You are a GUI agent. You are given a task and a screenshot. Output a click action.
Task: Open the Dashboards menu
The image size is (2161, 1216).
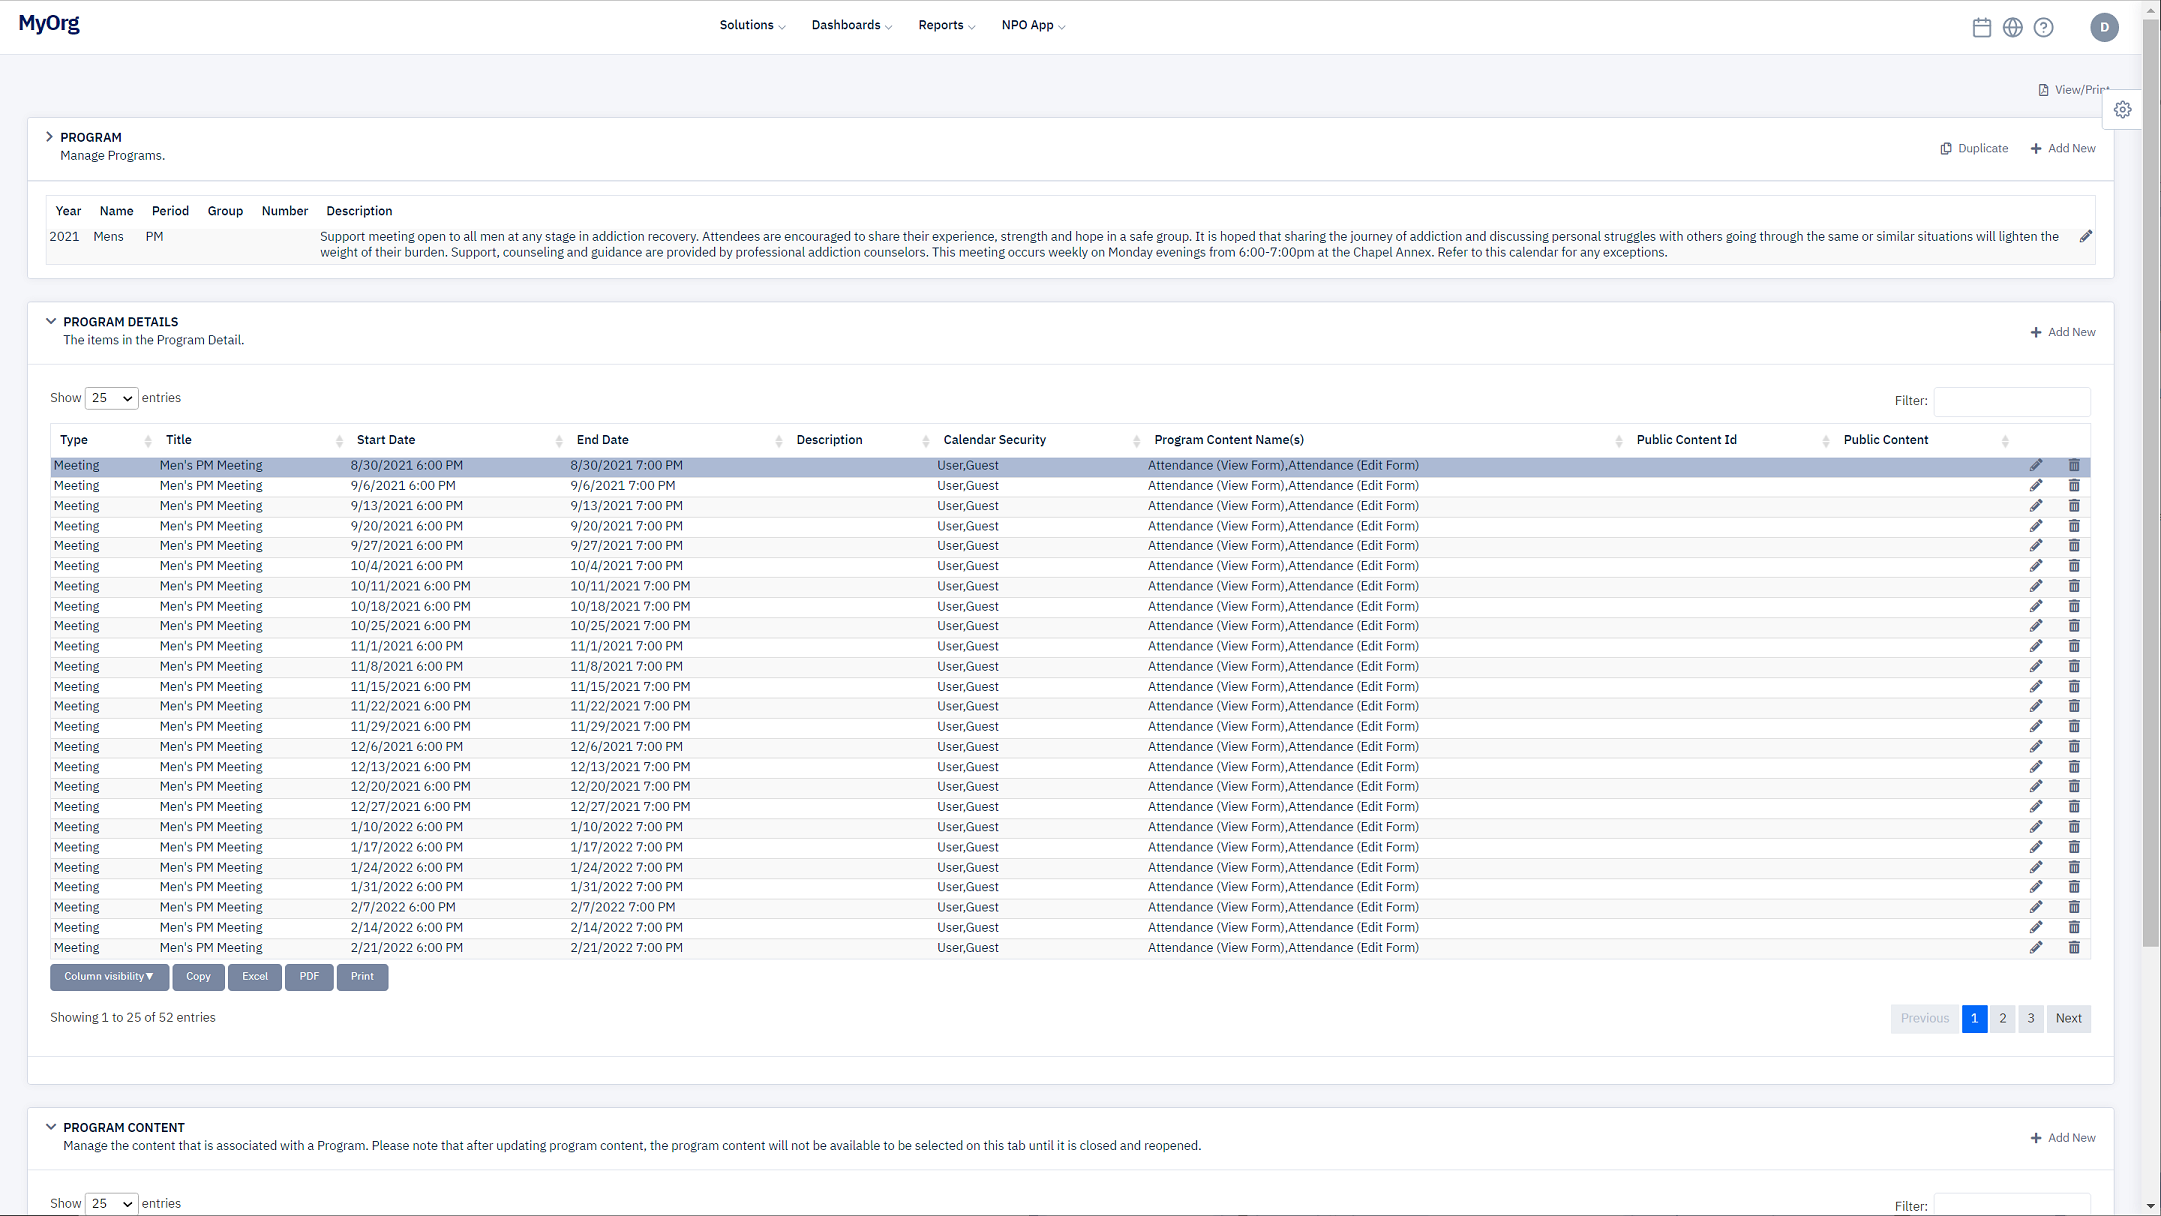pos(851,25)
